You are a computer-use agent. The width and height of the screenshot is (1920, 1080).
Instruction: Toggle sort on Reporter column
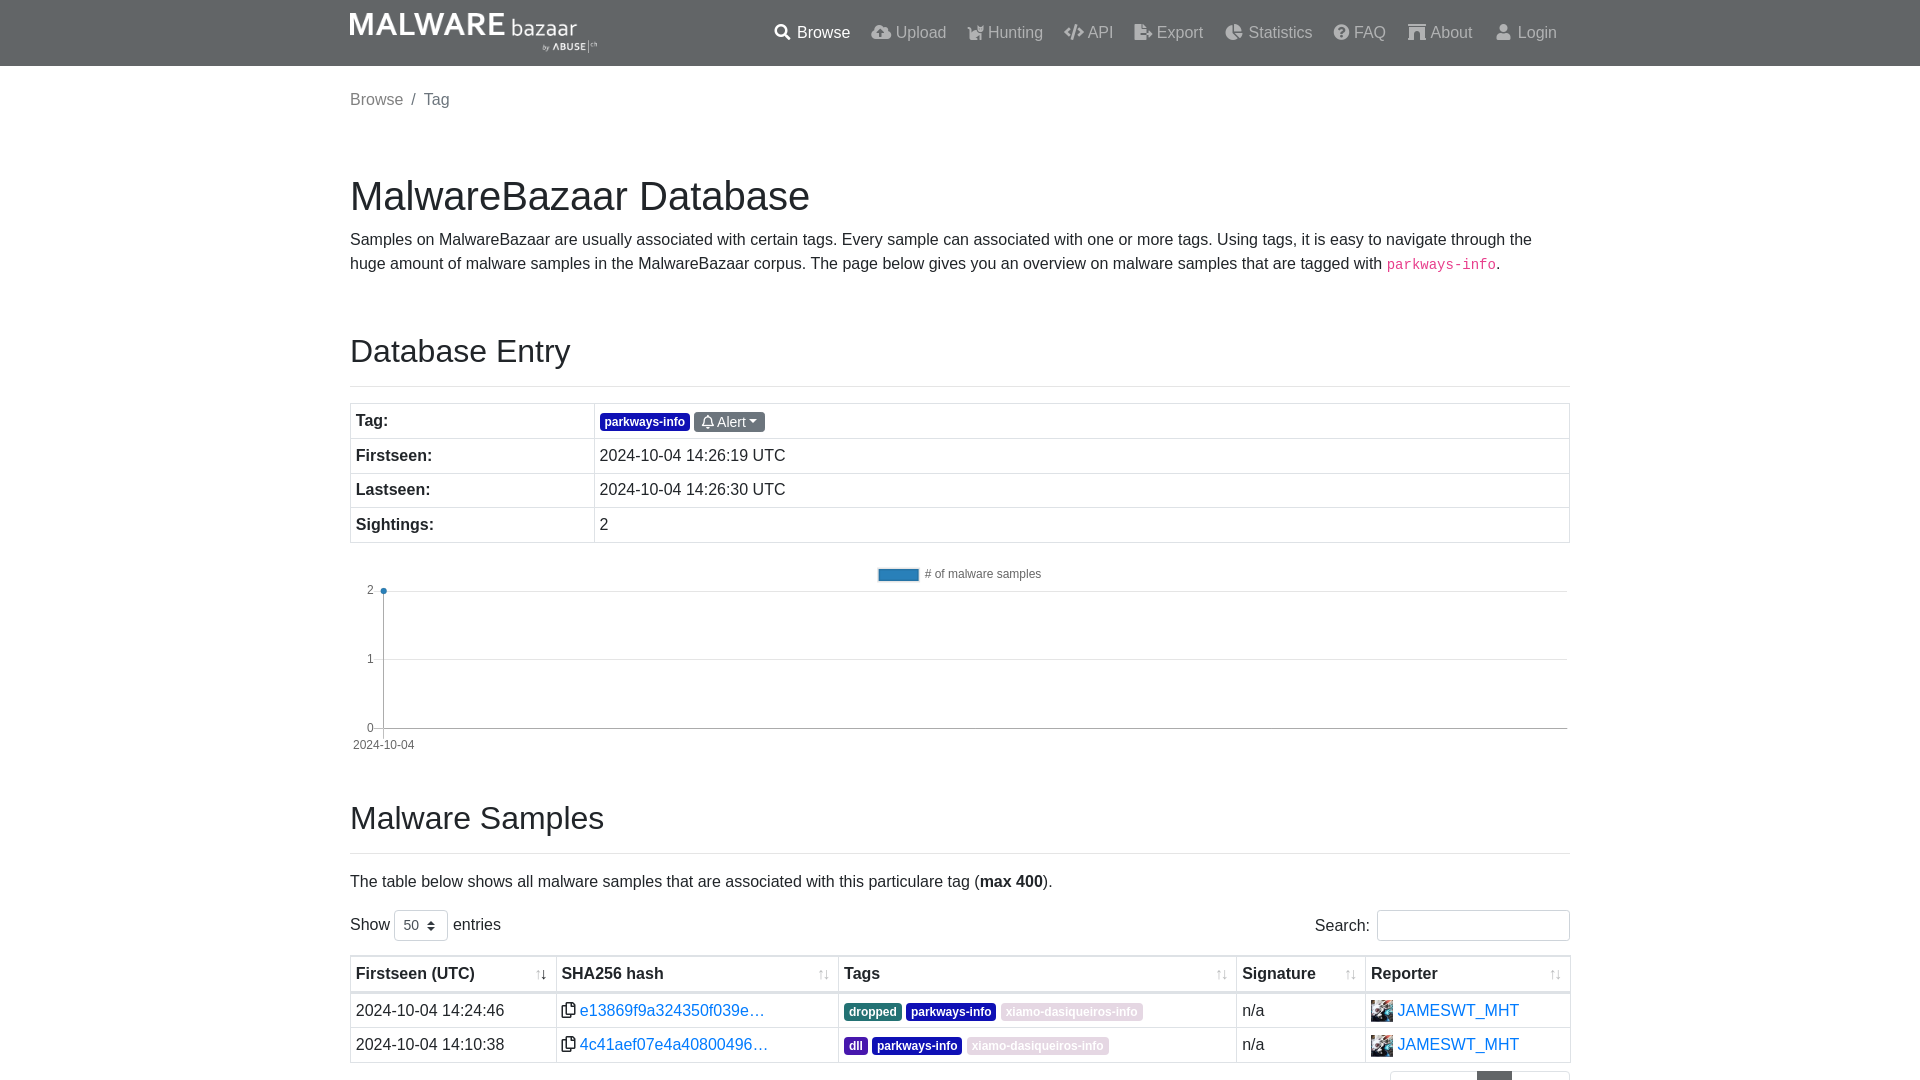(x=1555, y=975)
